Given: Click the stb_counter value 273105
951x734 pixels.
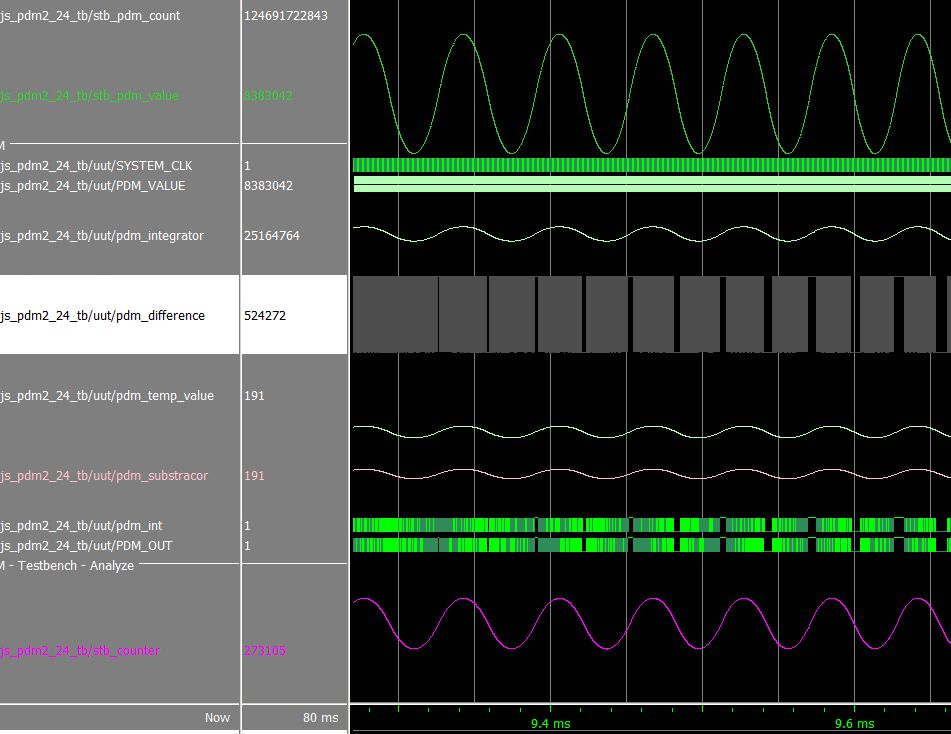Looking at the screenshot, I should tap(265, 651).
